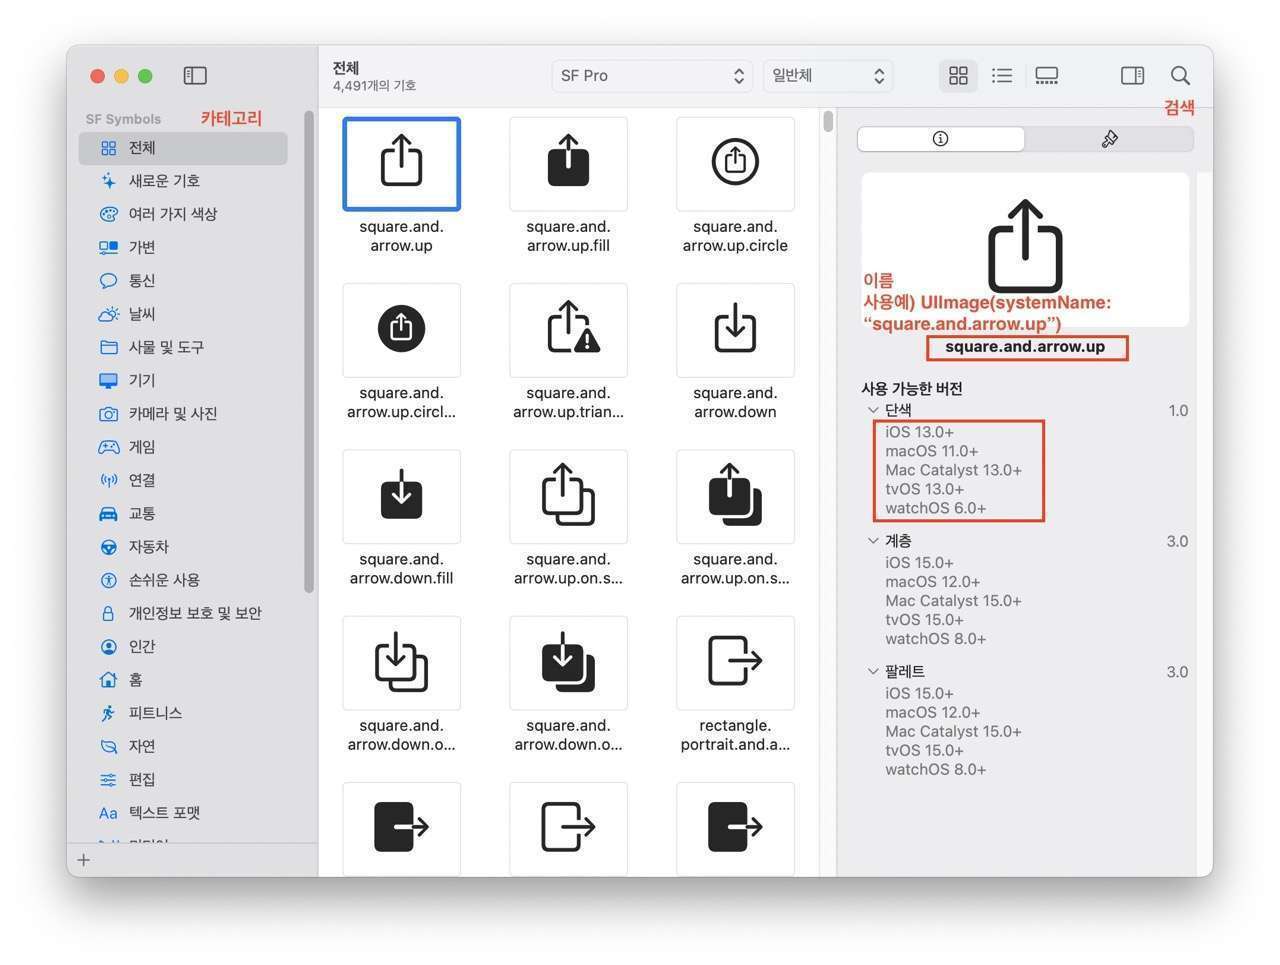Click the plus button to add collection

[x=84, y=860]
